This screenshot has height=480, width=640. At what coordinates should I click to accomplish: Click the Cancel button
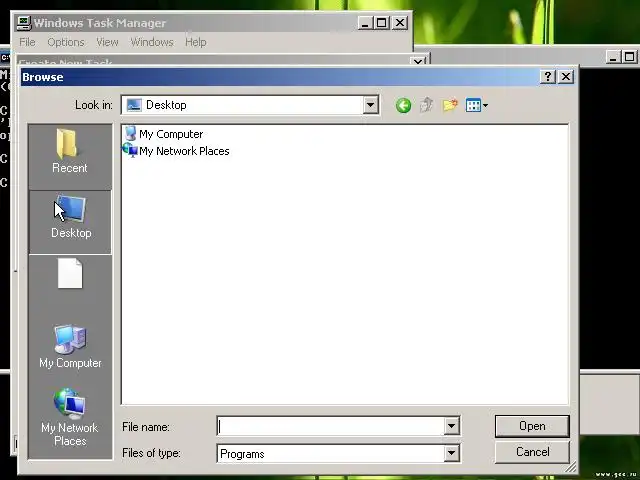tap(532, 452)
